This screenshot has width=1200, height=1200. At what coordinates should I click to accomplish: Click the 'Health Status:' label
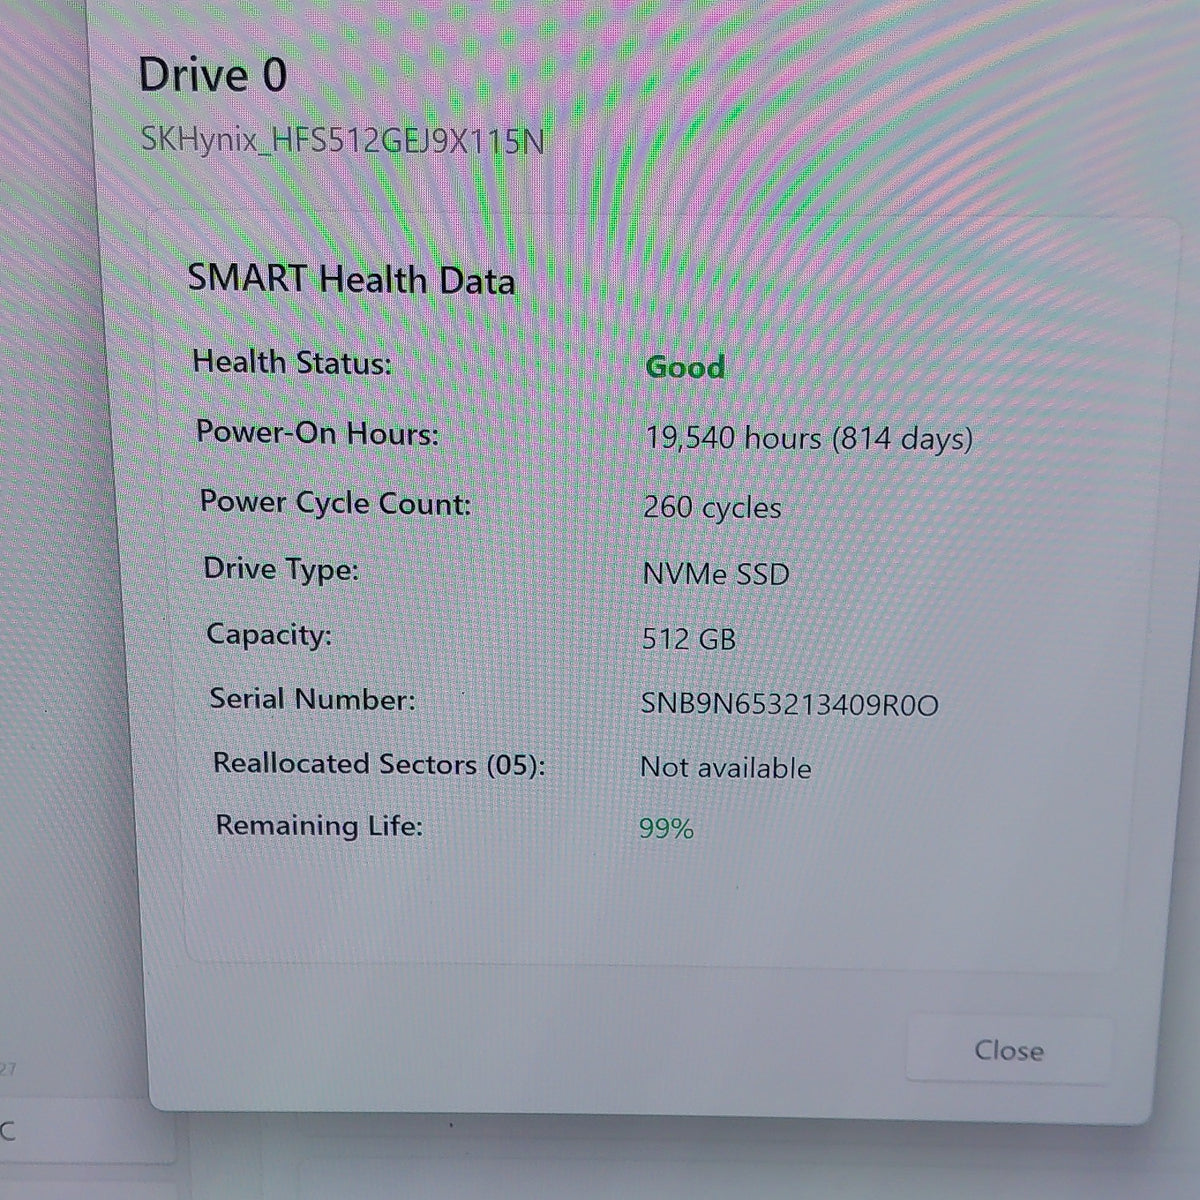pos(292,362)
